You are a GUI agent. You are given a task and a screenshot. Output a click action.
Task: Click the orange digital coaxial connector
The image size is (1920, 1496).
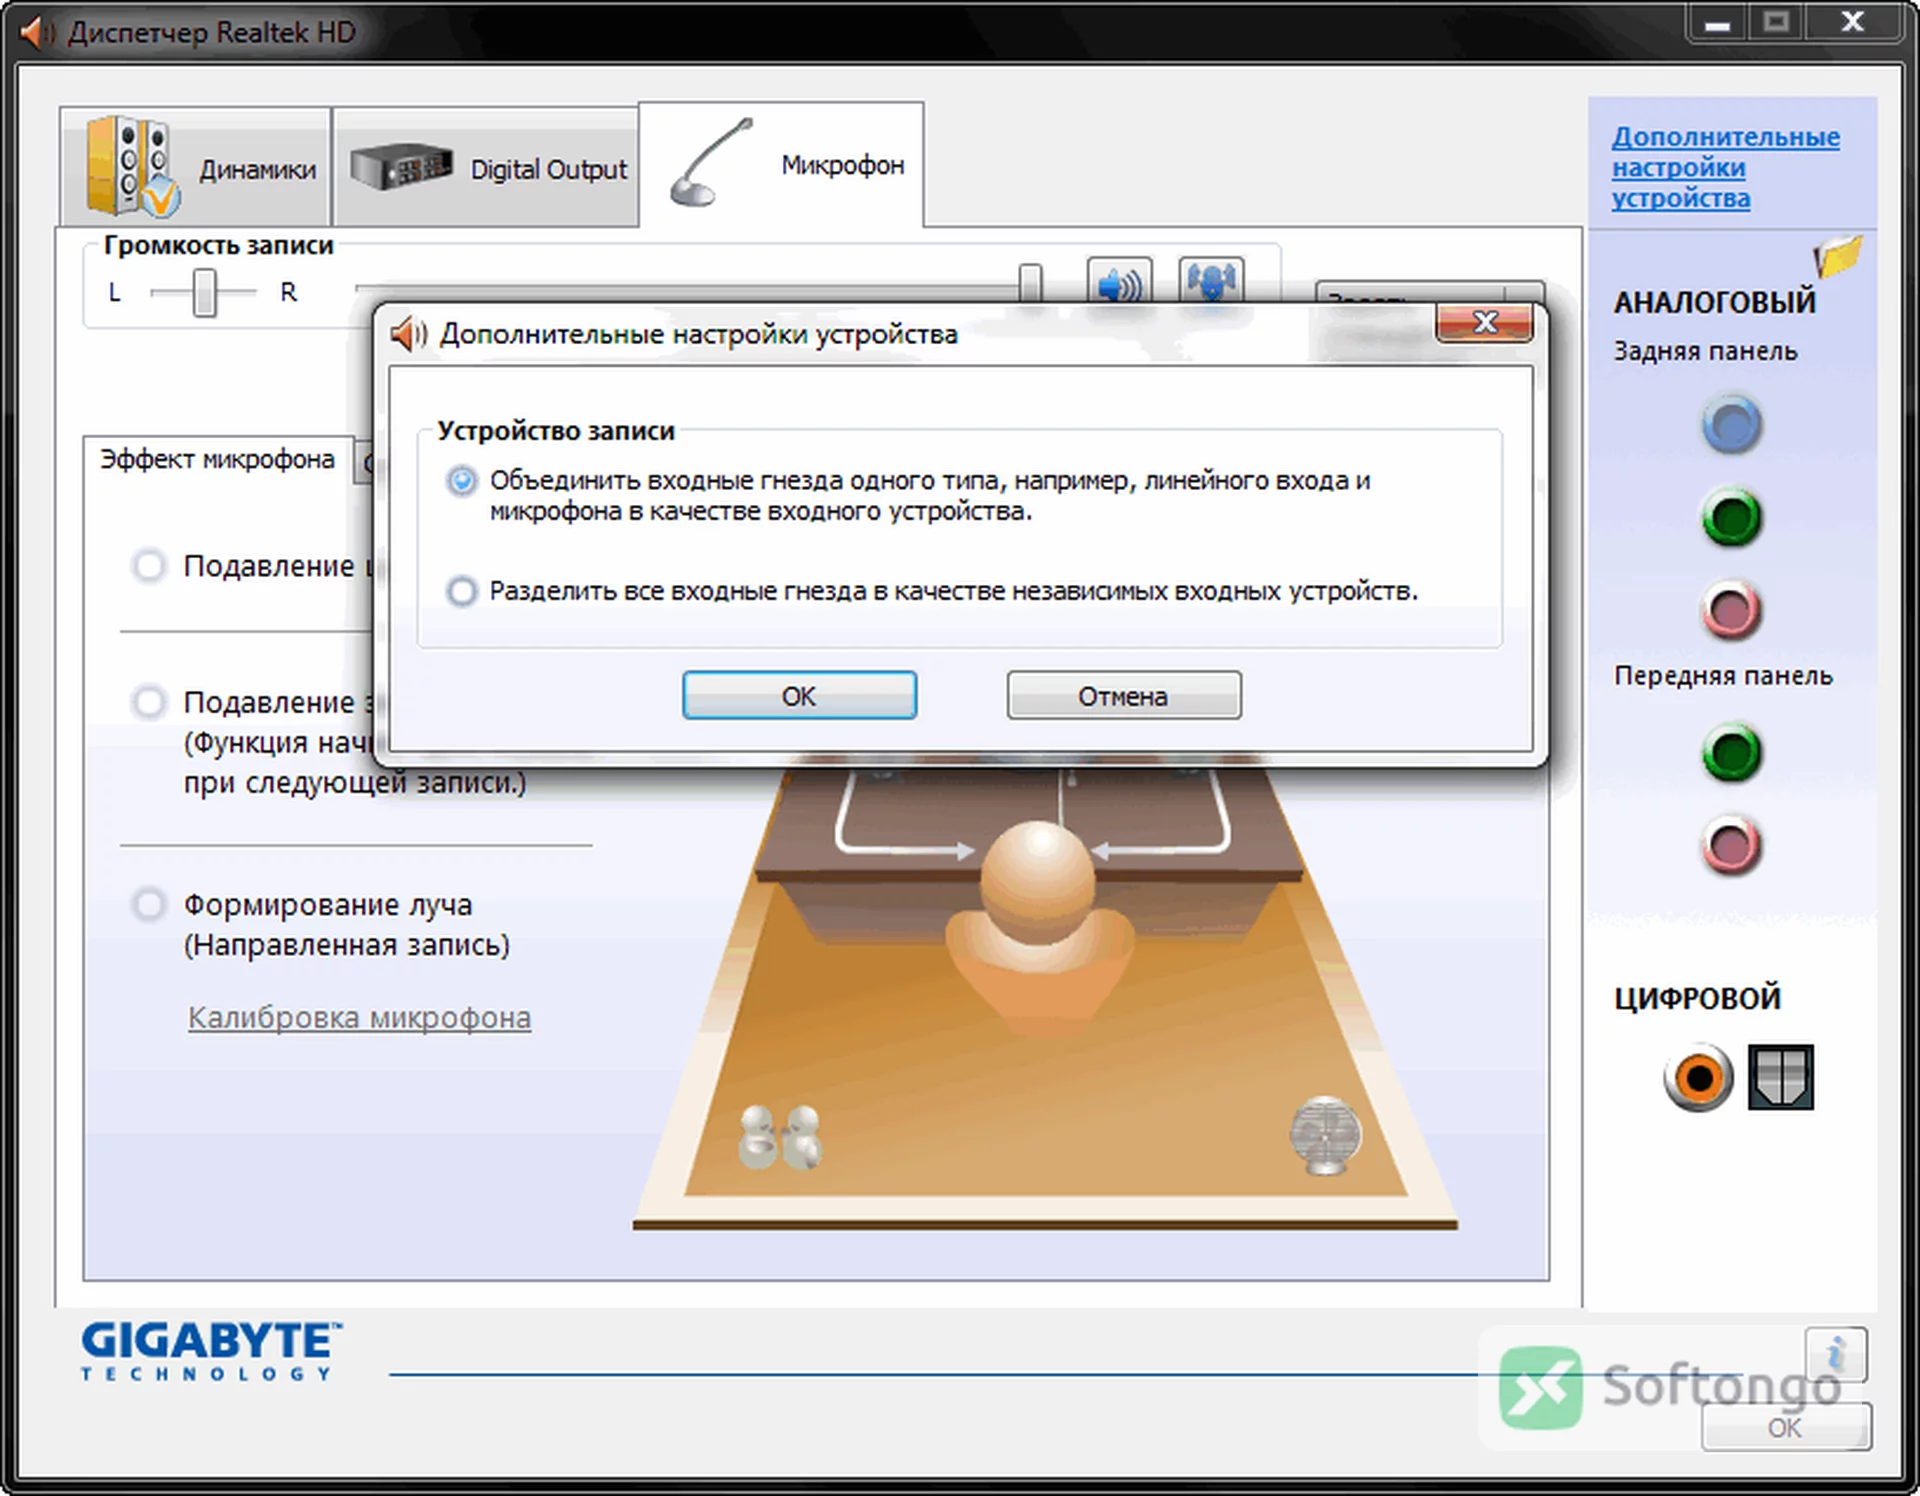coord(1698,1078)
